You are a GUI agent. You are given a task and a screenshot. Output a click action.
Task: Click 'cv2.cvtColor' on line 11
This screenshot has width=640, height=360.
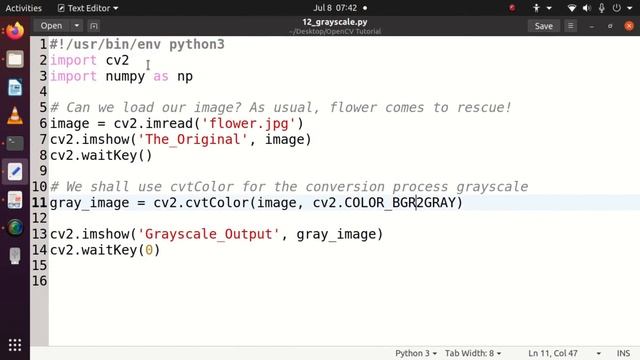pyautogui.click(x=200, y=203)
